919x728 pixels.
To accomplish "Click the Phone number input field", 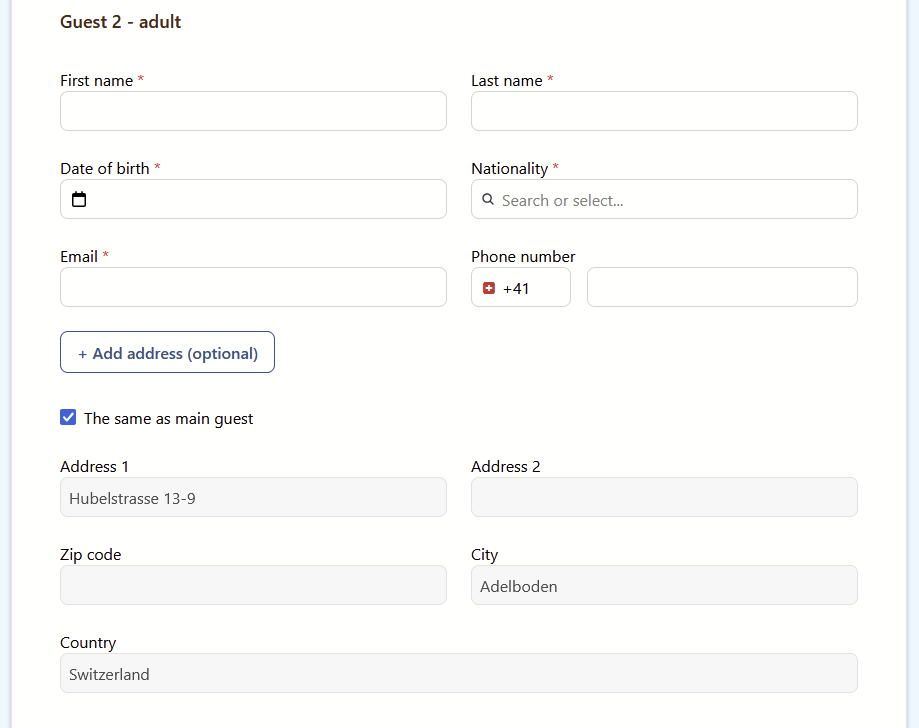I will 722,287.
